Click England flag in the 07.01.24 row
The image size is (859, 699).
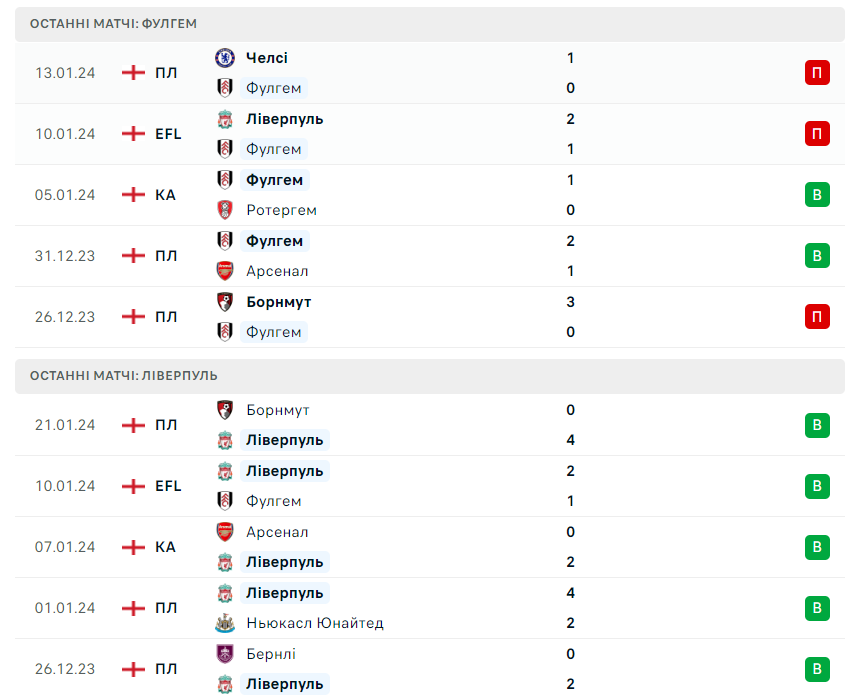pyautogui.click(x=133, y=547)
